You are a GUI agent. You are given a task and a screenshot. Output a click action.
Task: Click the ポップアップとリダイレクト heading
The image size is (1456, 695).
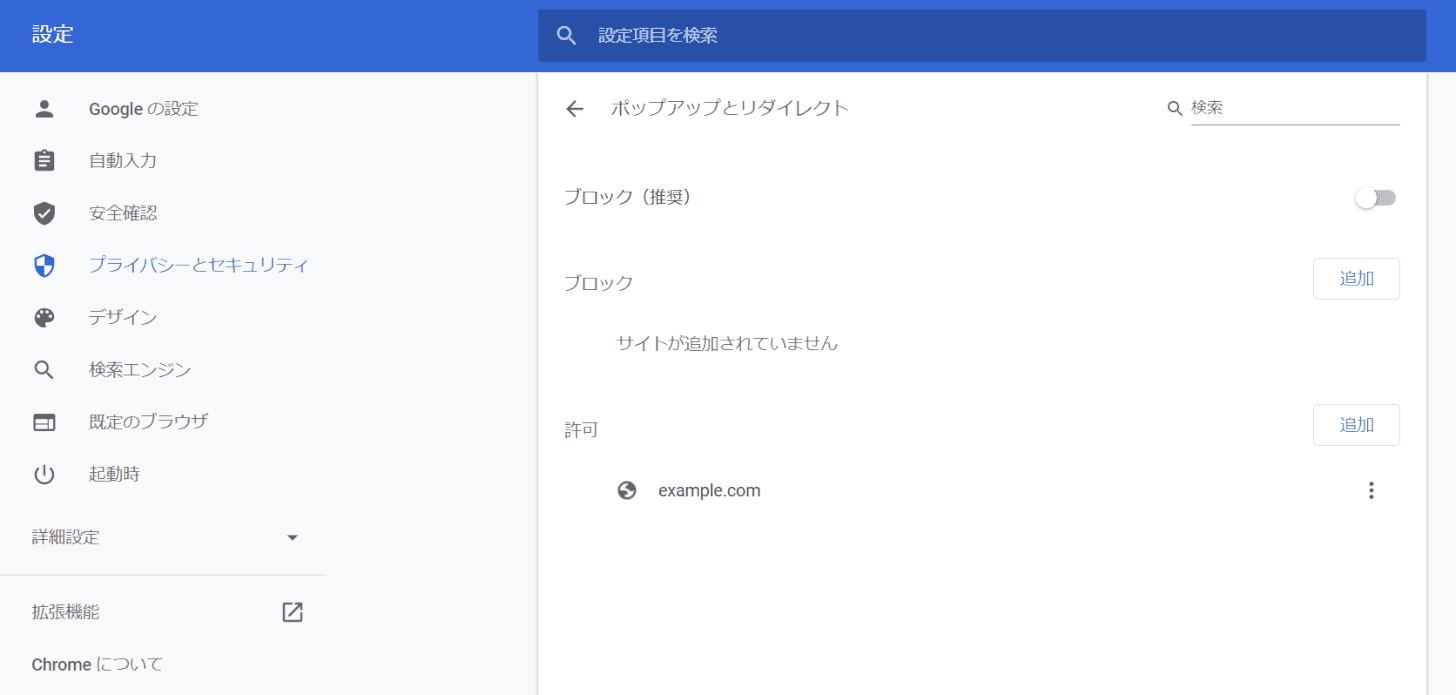click(x=730, y=108)
